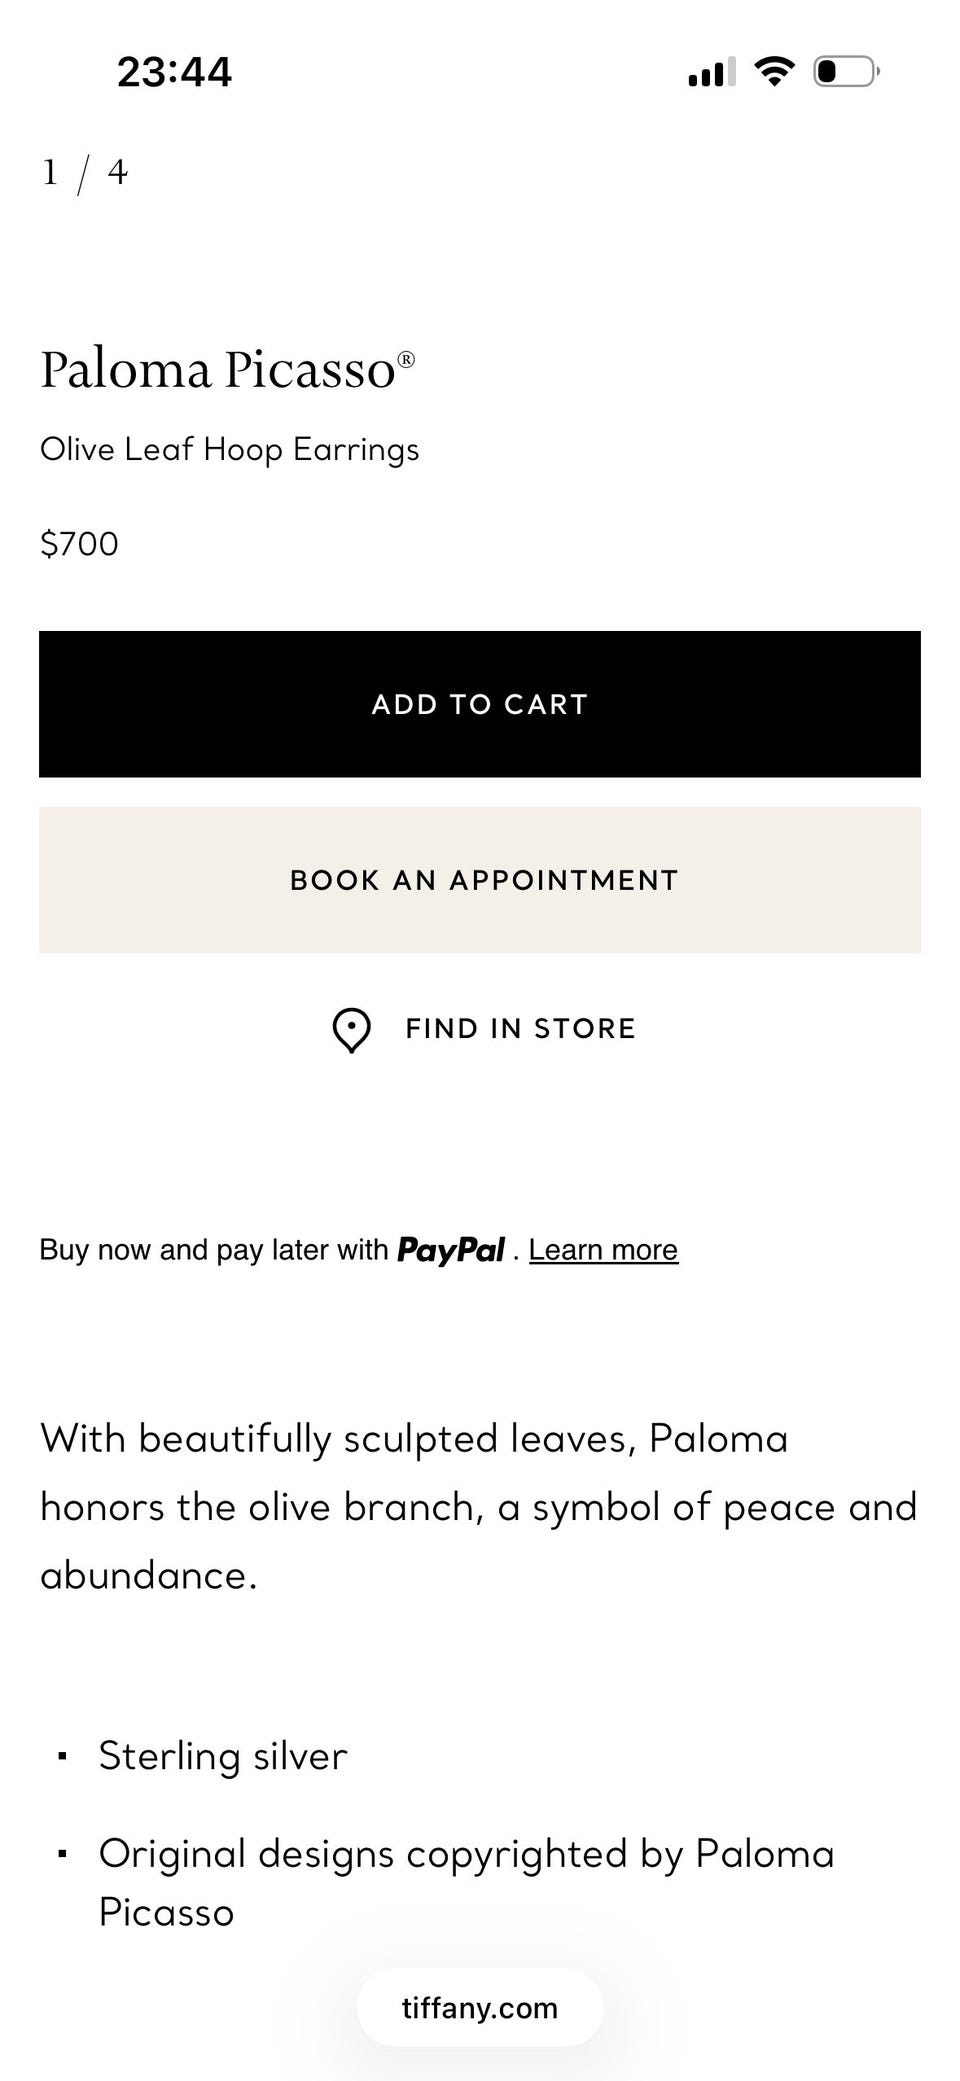960x2081 pixels.
Task: Tap Buy now and pay later text
Action: click(x=214, y=1250)
